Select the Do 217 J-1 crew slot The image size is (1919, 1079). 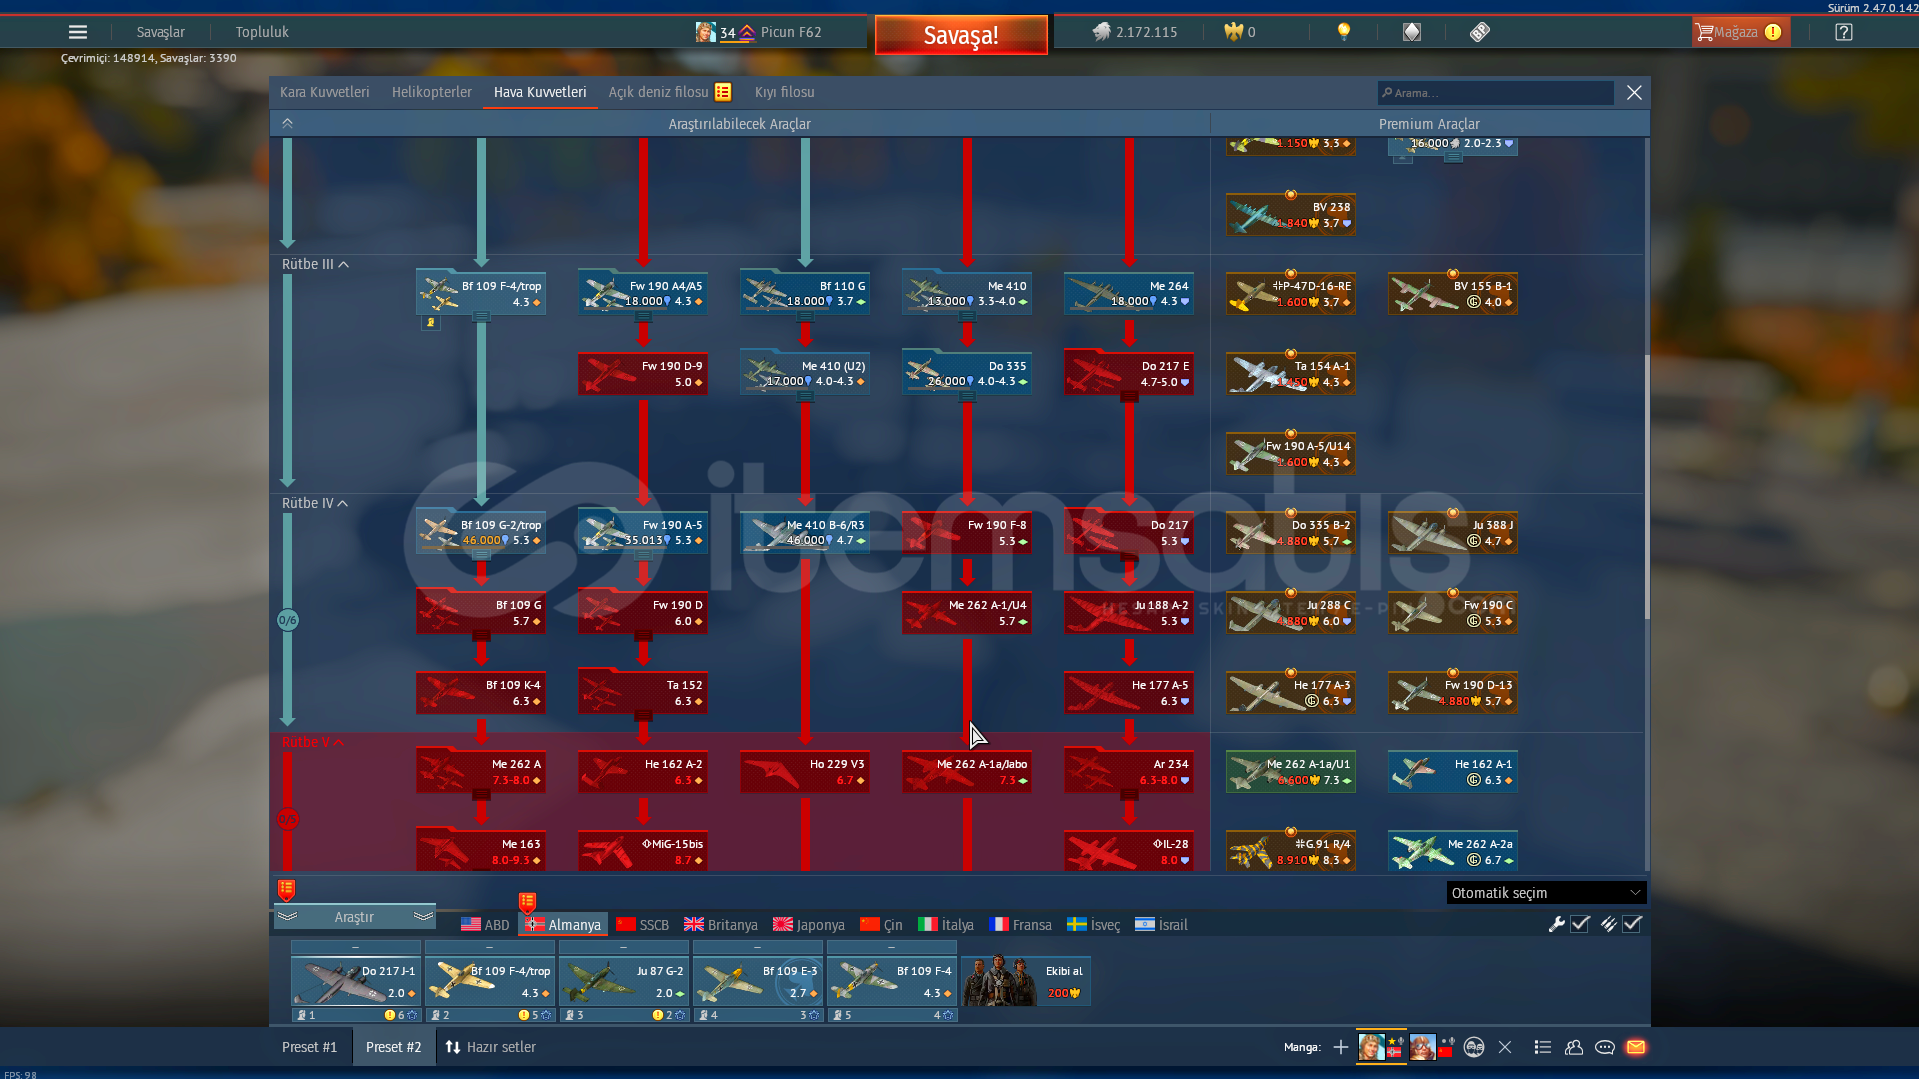click(356, 980)
